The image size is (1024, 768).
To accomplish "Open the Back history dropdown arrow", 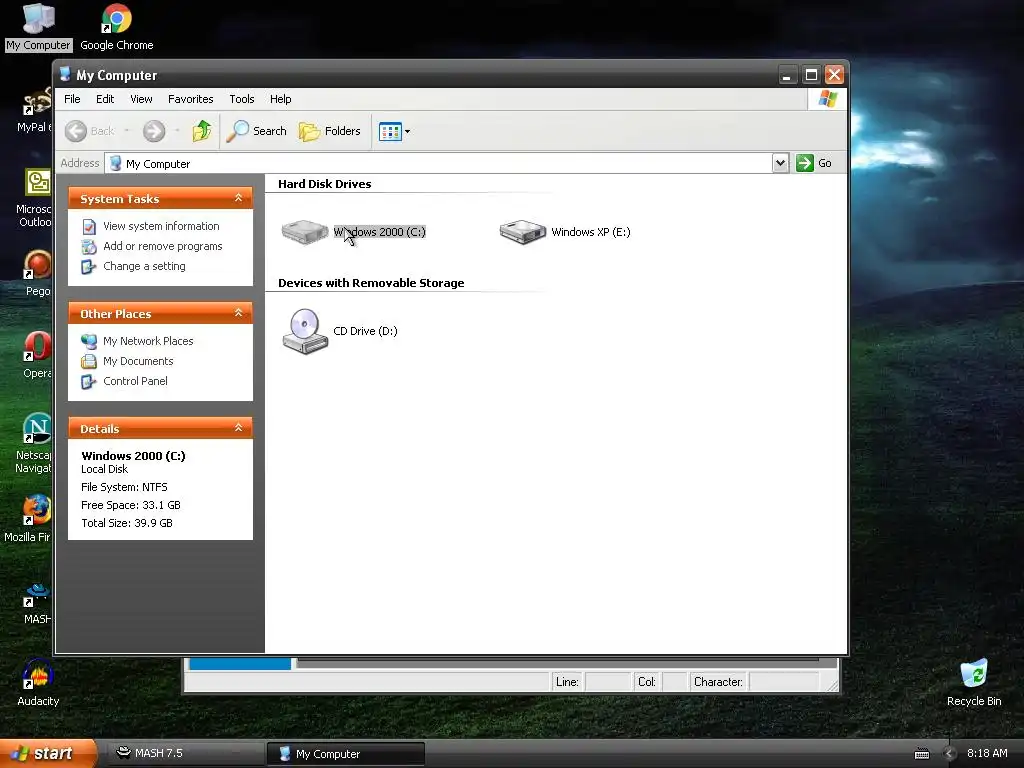I will (127, 131).
